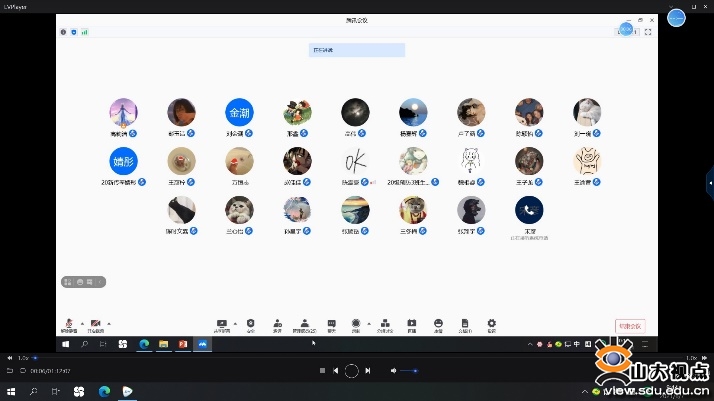Click the stop button in video player
Screen dimensions: 714x401
coord(322,371)
